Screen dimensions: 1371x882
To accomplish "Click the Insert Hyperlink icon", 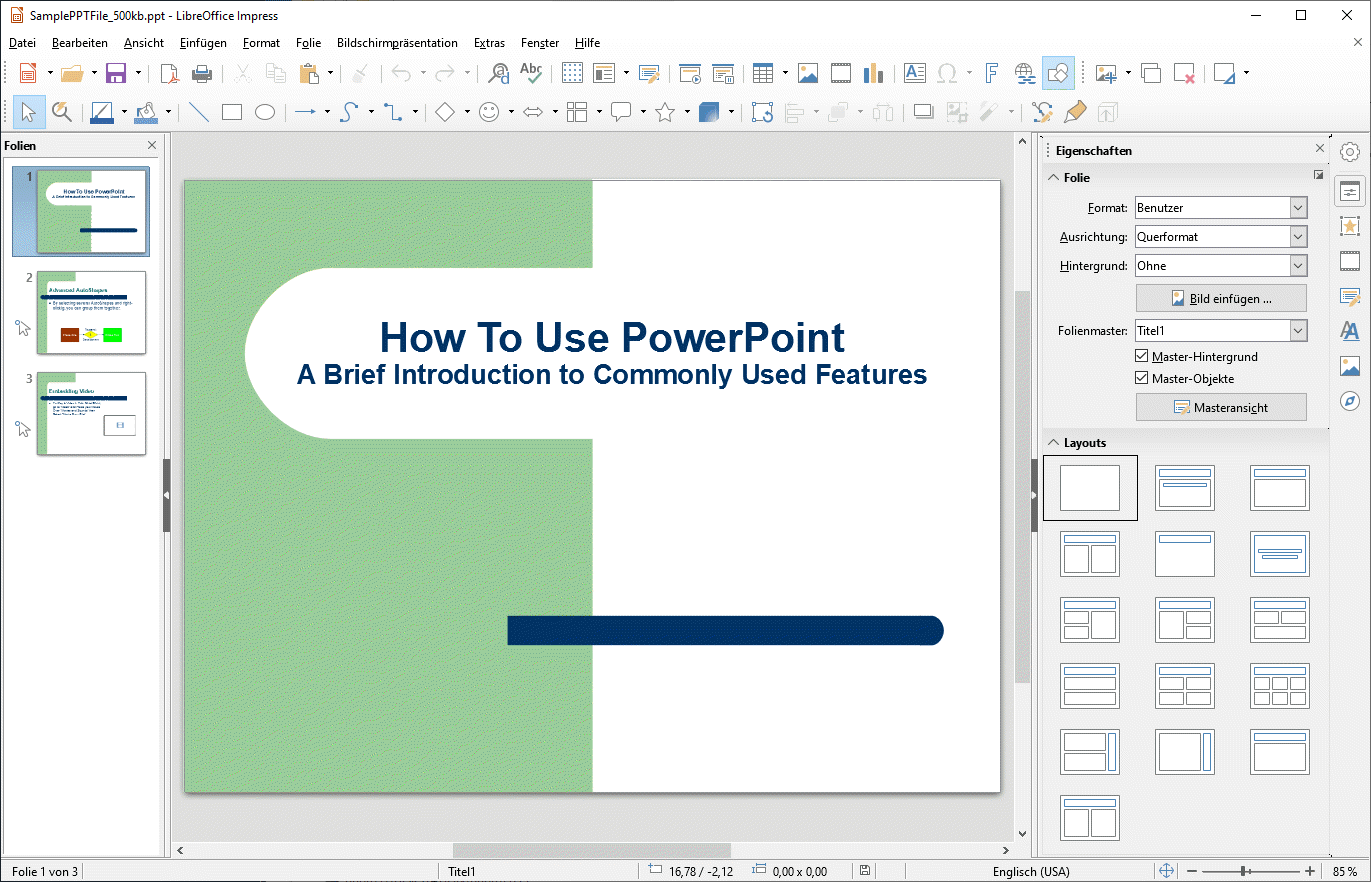I will tap(1025, 73).
